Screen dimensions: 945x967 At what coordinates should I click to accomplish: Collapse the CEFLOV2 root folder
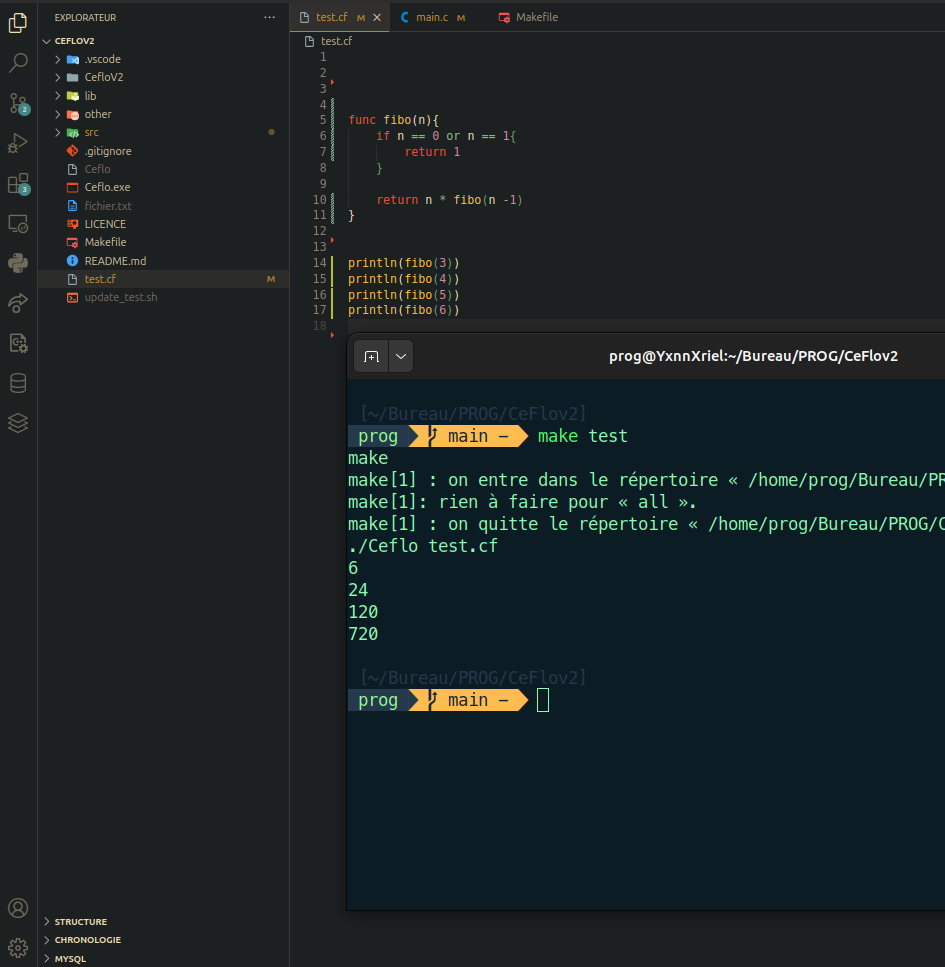46,41
